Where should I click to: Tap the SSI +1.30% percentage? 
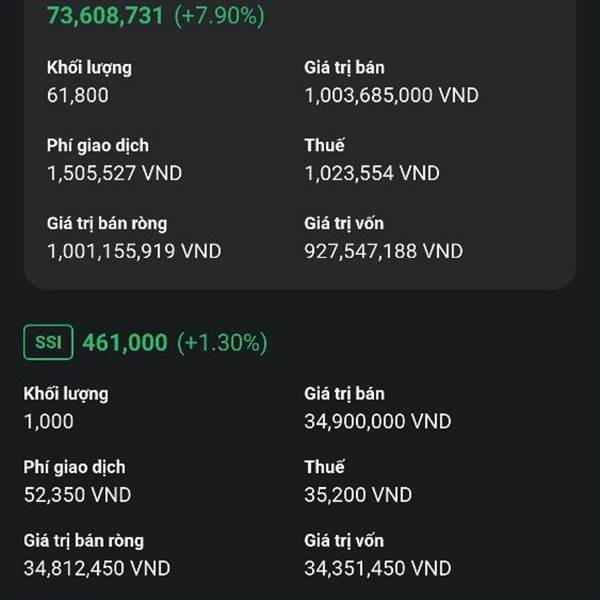click(x=222, y=342)
